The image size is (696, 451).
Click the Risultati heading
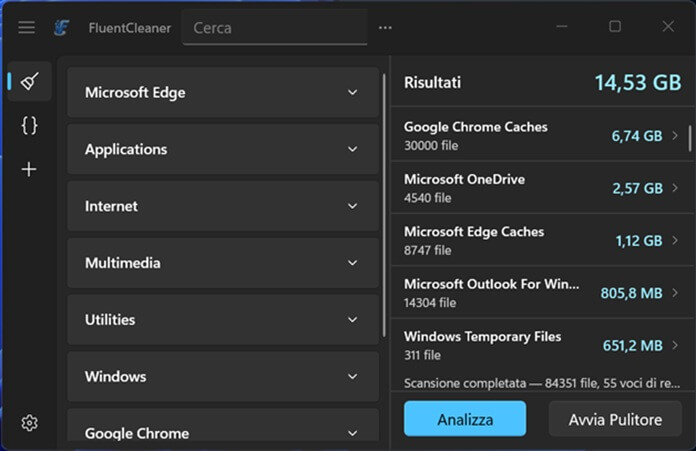click(432, 83)
